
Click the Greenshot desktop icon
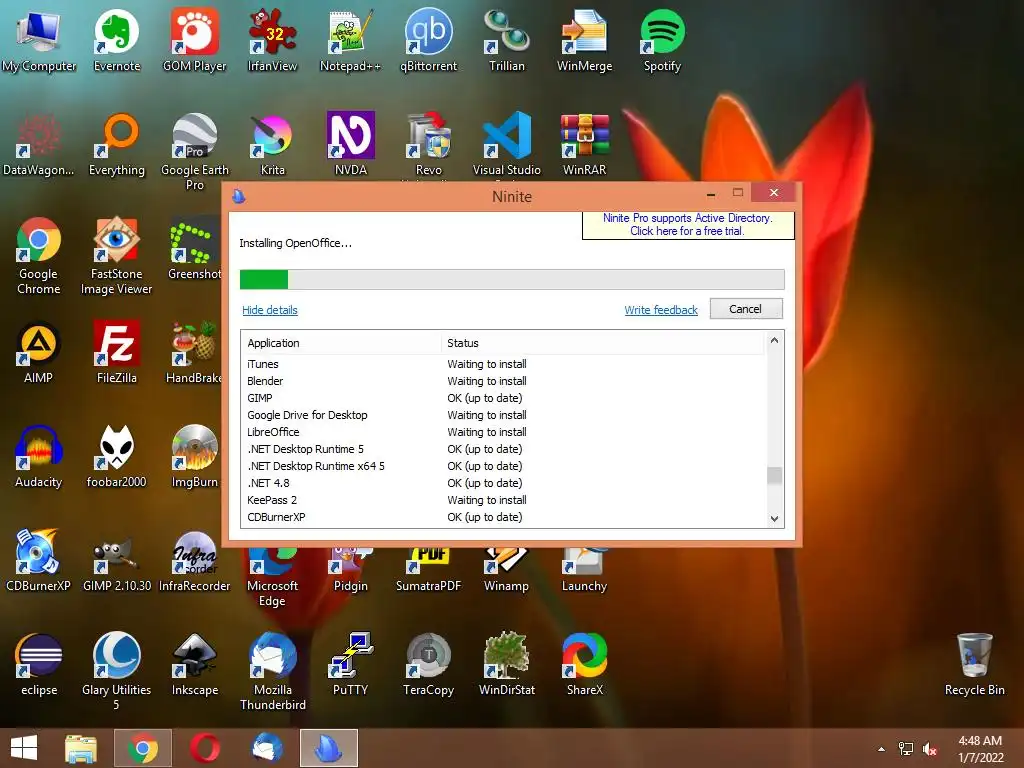click(x=194, y=248)
